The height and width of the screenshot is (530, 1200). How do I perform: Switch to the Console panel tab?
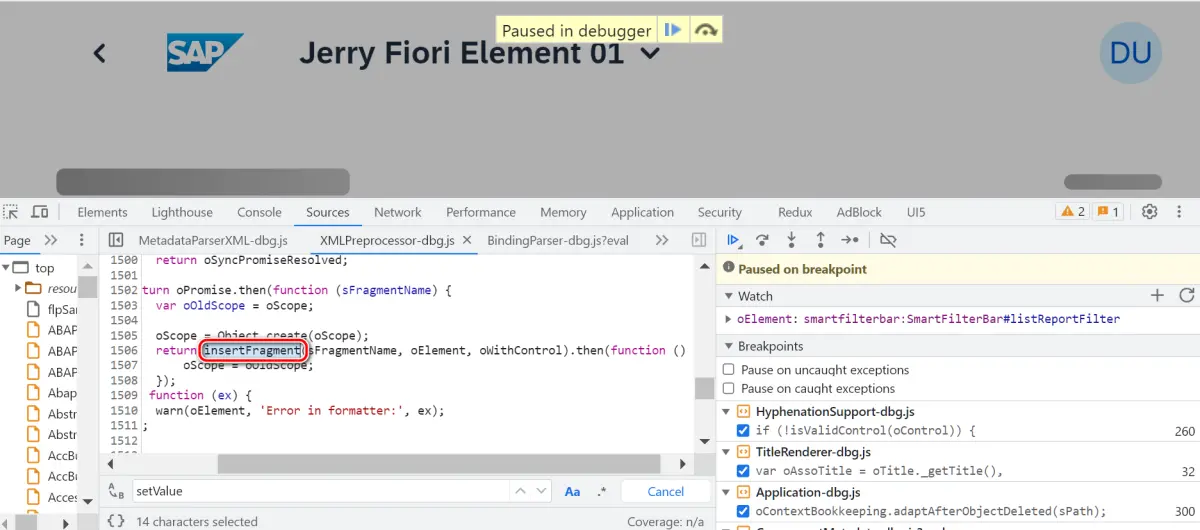(259, 212)
